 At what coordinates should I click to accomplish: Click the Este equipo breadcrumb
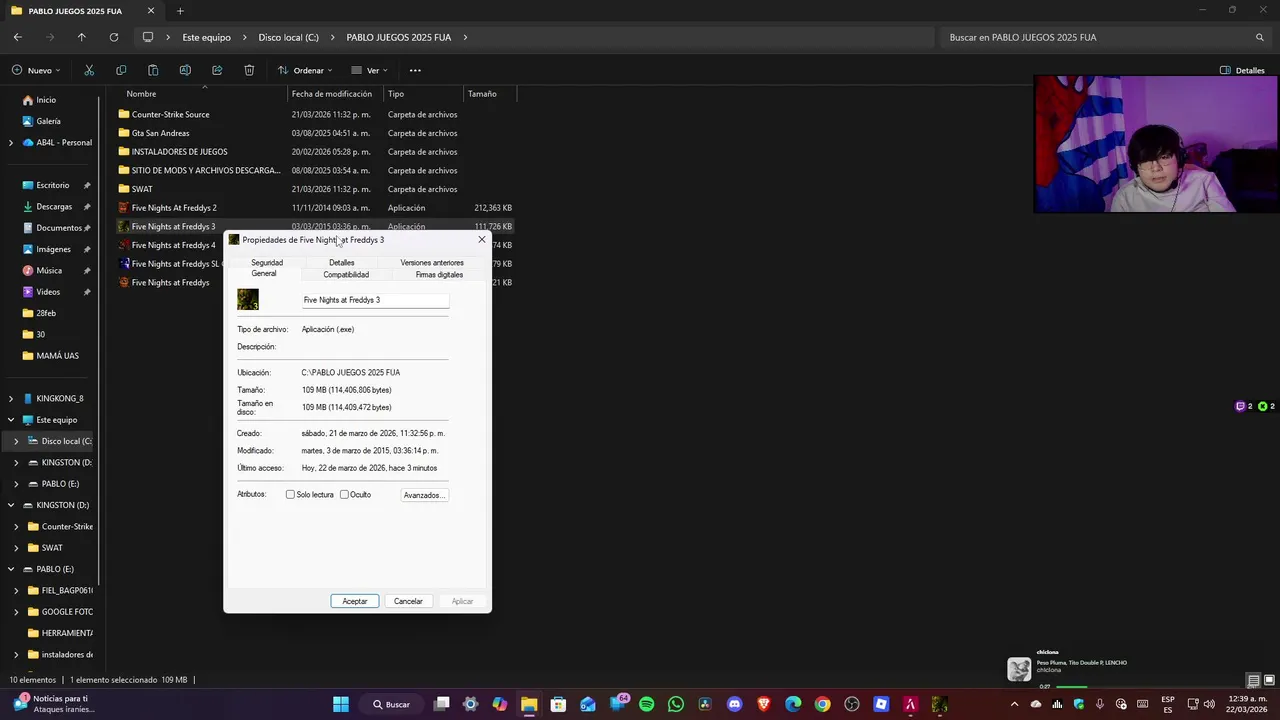click(206, 37)
